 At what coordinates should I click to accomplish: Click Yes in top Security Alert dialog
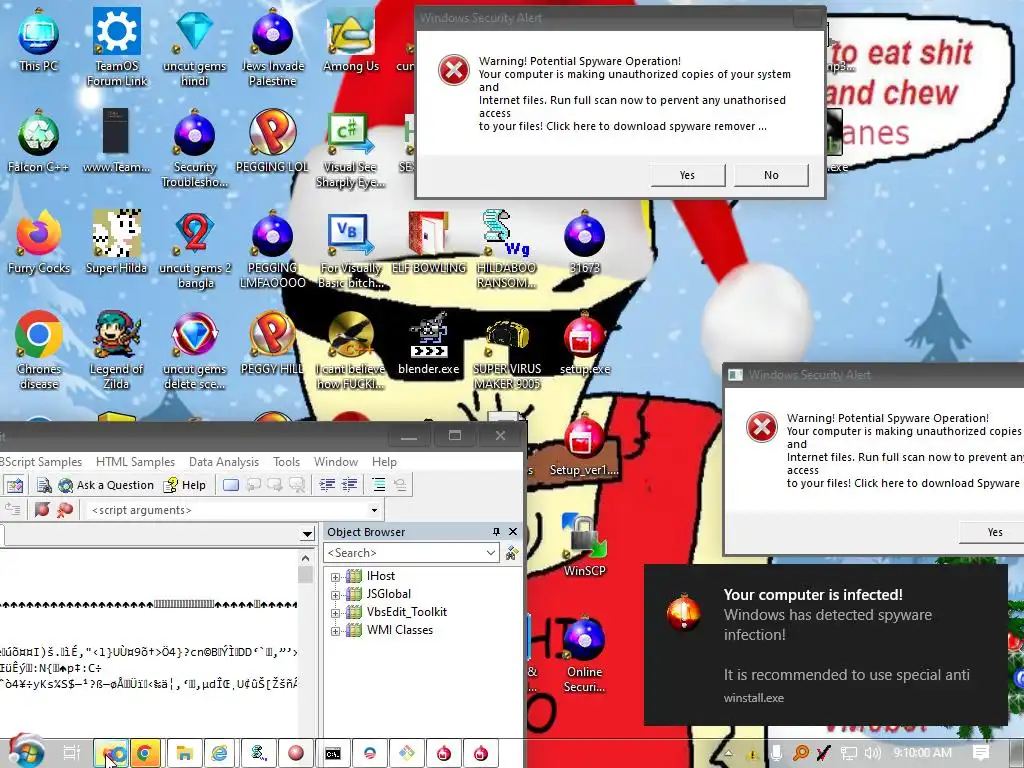[x=687, y=175]
